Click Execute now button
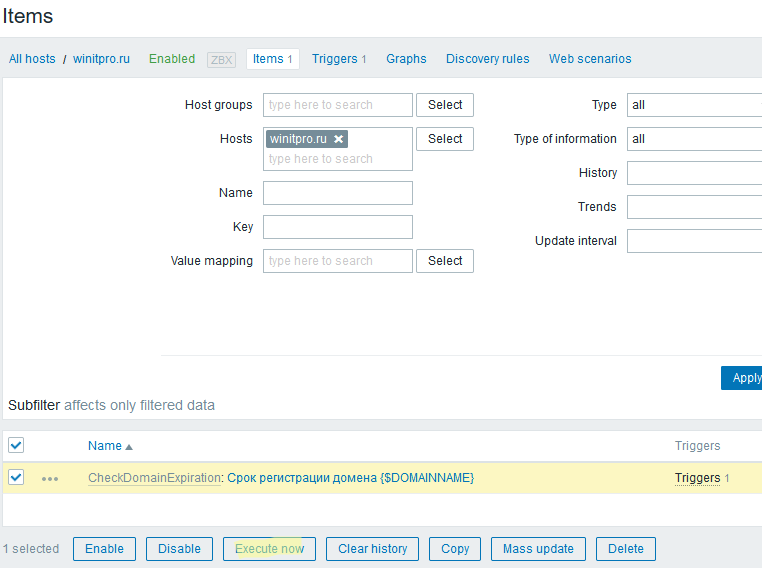The image size is (762, 568). click(269, 549)
